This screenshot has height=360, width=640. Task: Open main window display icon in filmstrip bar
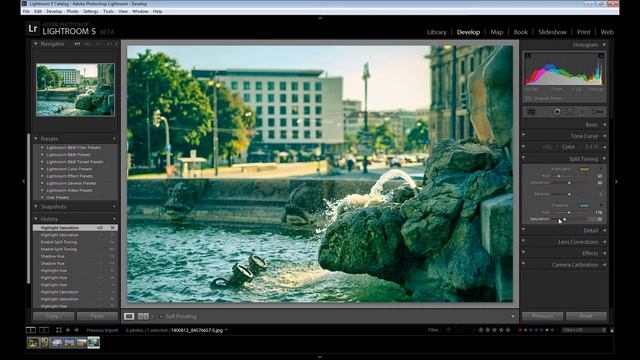pyautogui.click(x=31, y=330)
